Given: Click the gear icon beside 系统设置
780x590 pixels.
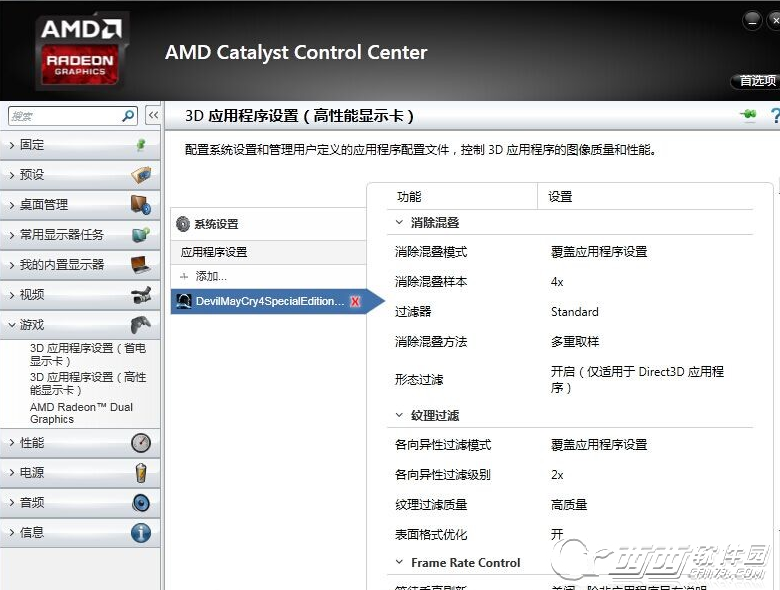Looking at the screenshot, I should 183,224.
